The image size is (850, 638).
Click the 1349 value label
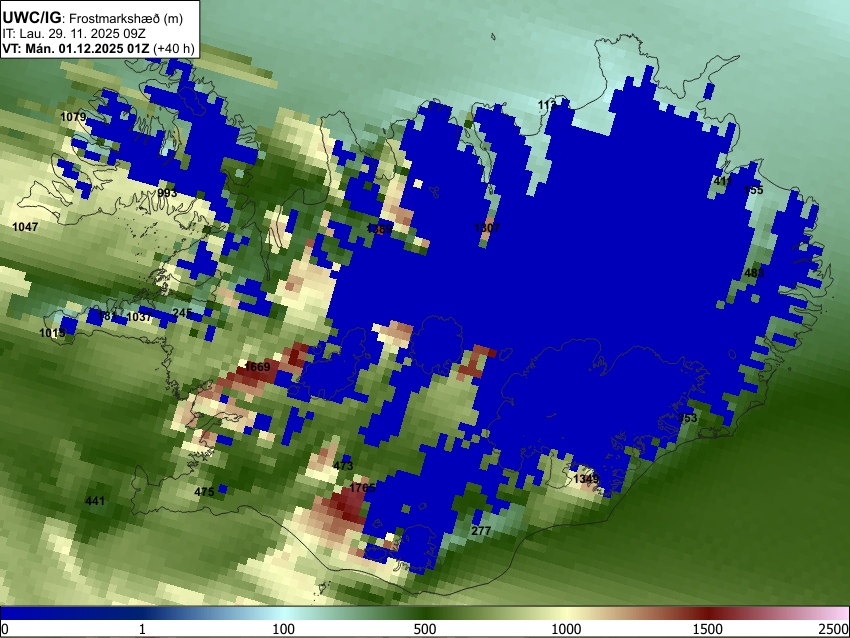586,479
